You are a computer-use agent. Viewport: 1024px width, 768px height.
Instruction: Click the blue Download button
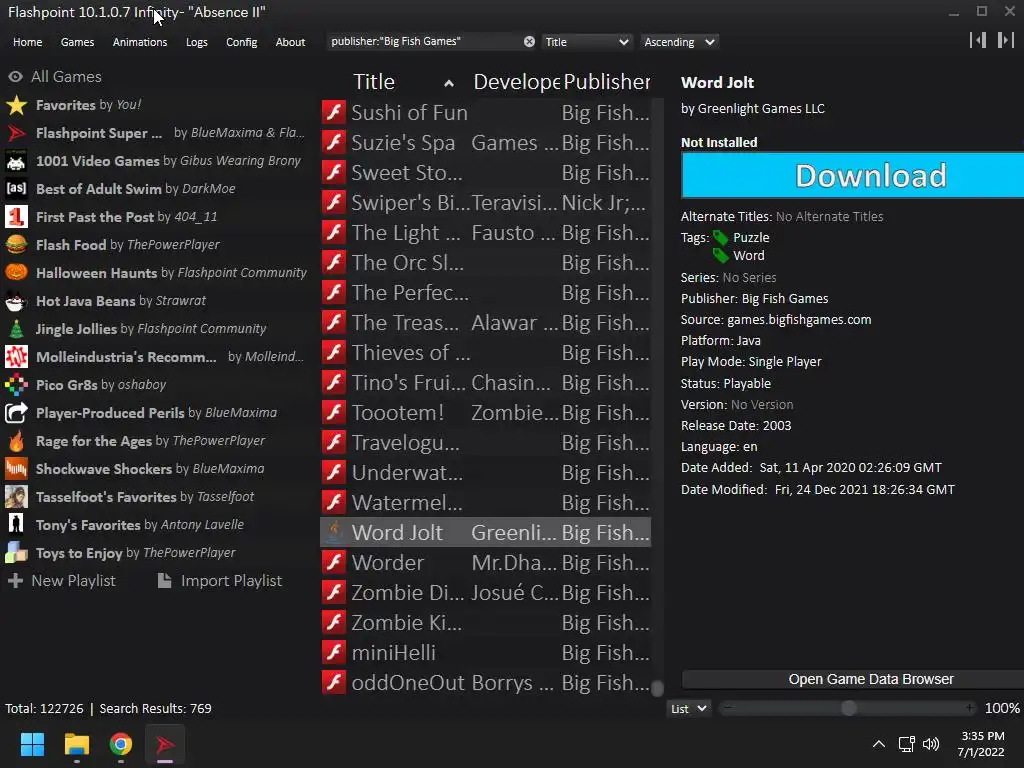(852, 176)
